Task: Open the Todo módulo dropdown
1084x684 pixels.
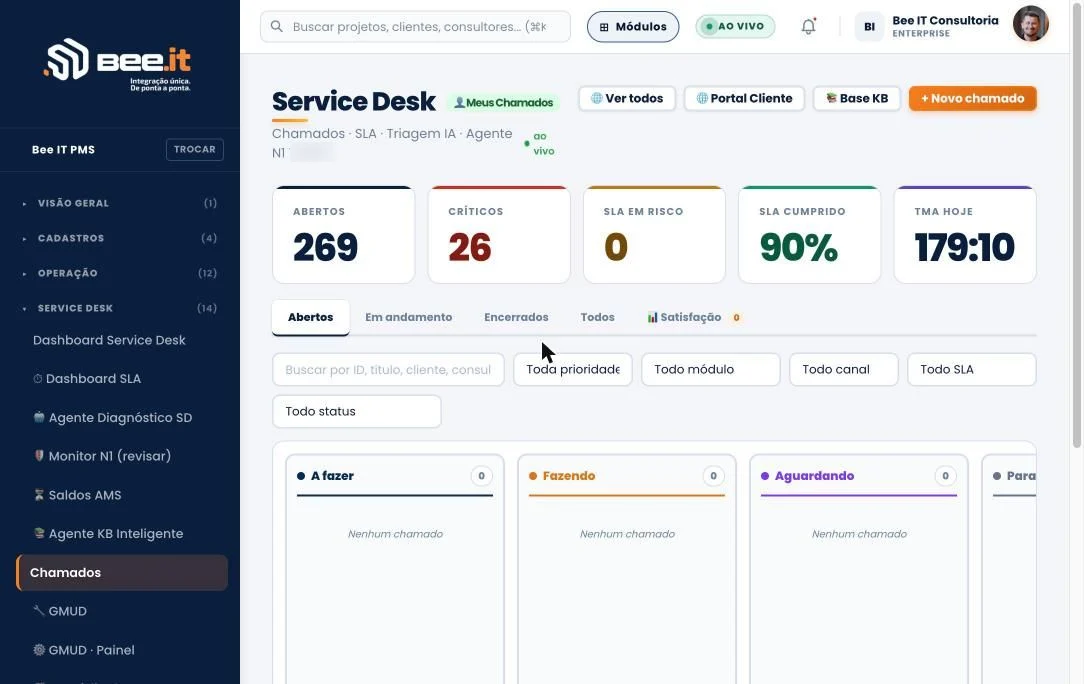Action: pos(711,369)
